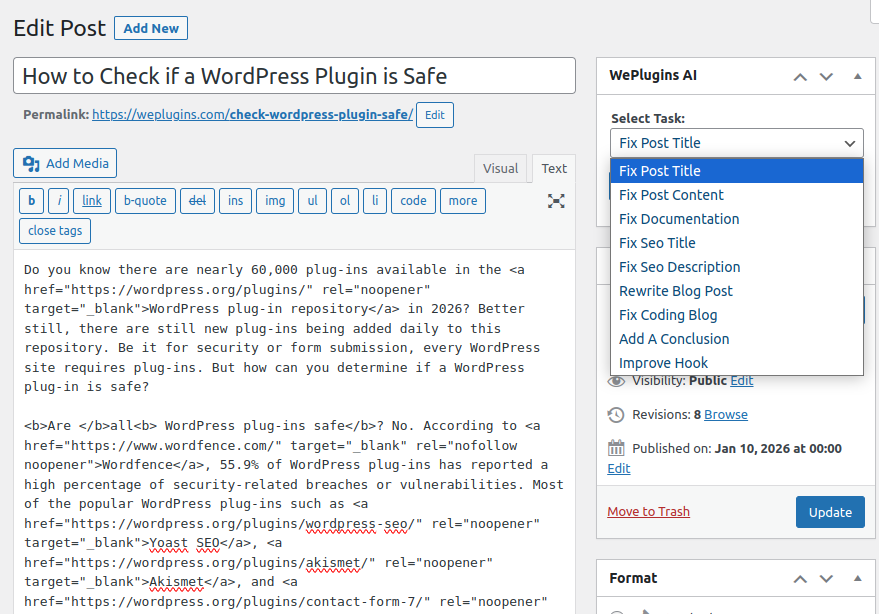The height and width of the screenshot is (614, 879).
Task: Open the Select Task dropdown
Action: 736,143
